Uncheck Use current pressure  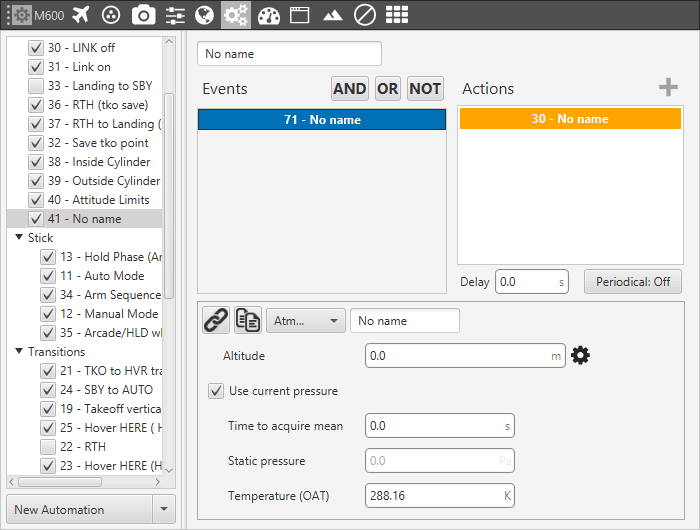[x=216, y=391]
